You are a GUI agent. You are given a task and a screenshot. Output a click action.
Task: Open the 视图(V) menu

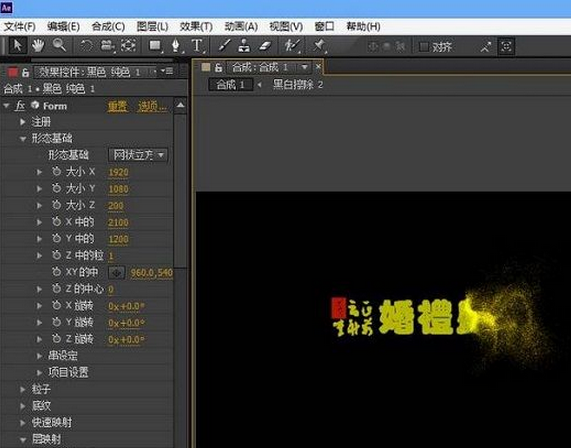tap(286, 27)
